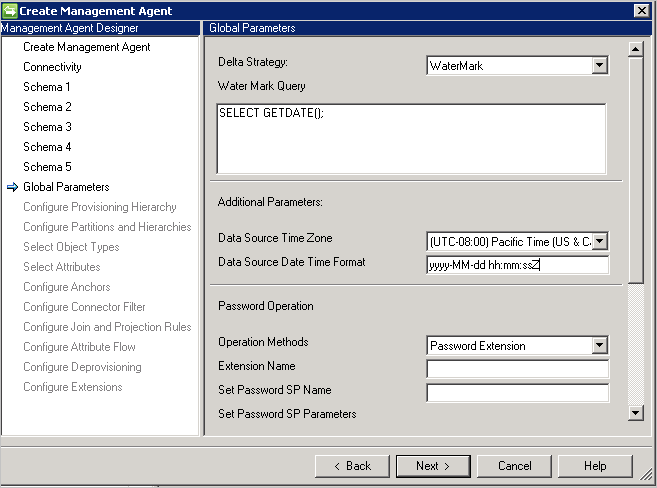
Task: Click the blue arrow beside Global Parameters
Action: tap(13, 187)
